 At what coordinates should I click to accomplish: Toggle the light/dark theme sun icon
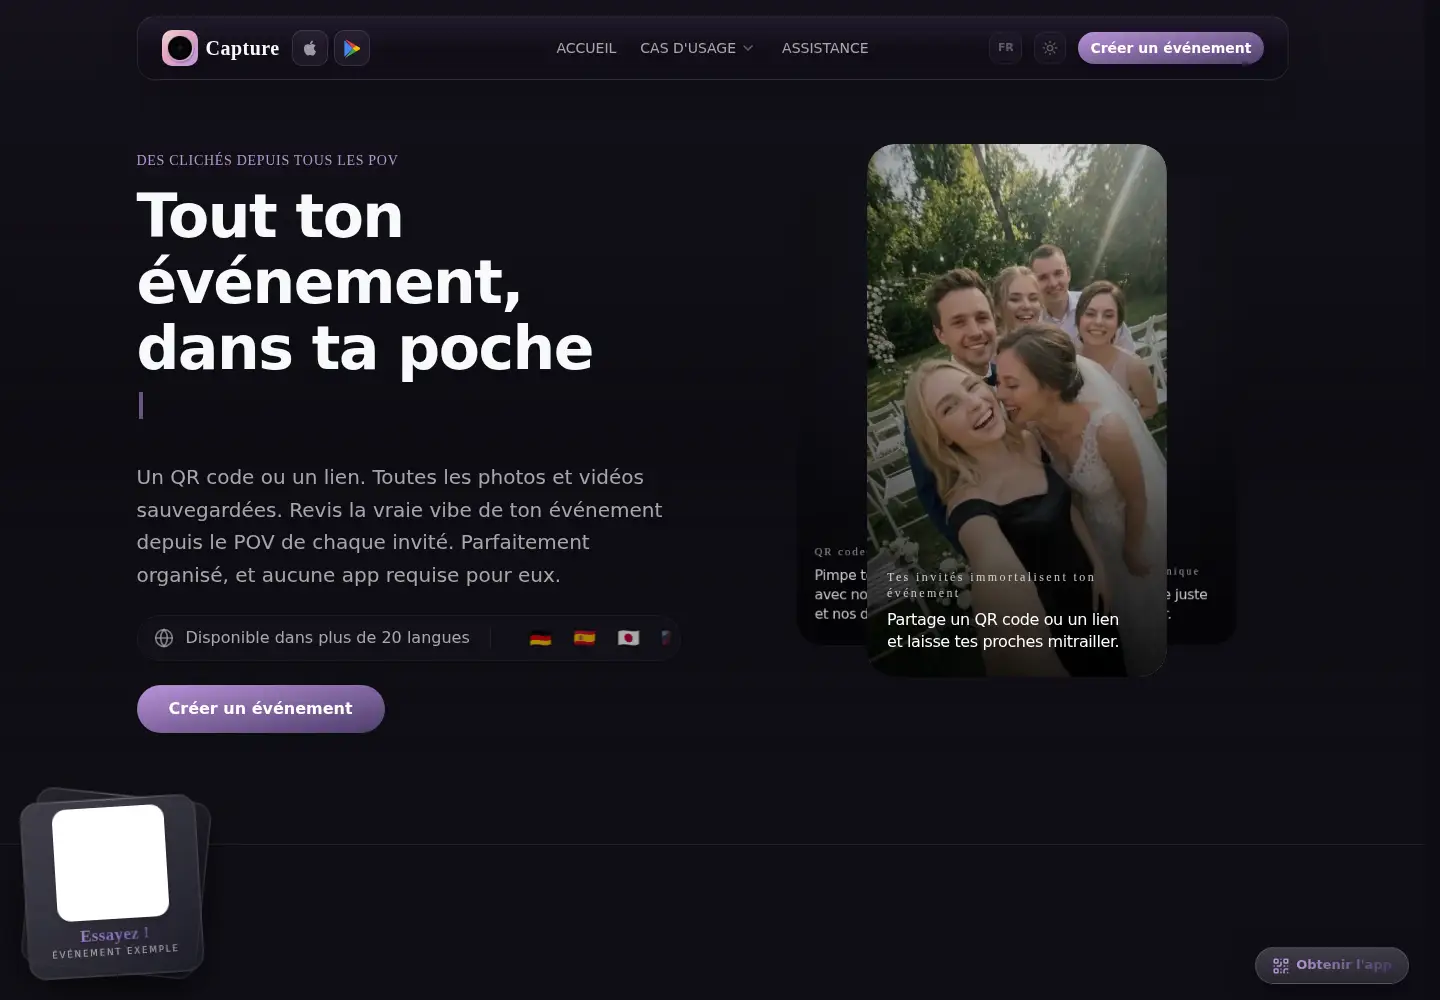click(x=1049, y=48)
